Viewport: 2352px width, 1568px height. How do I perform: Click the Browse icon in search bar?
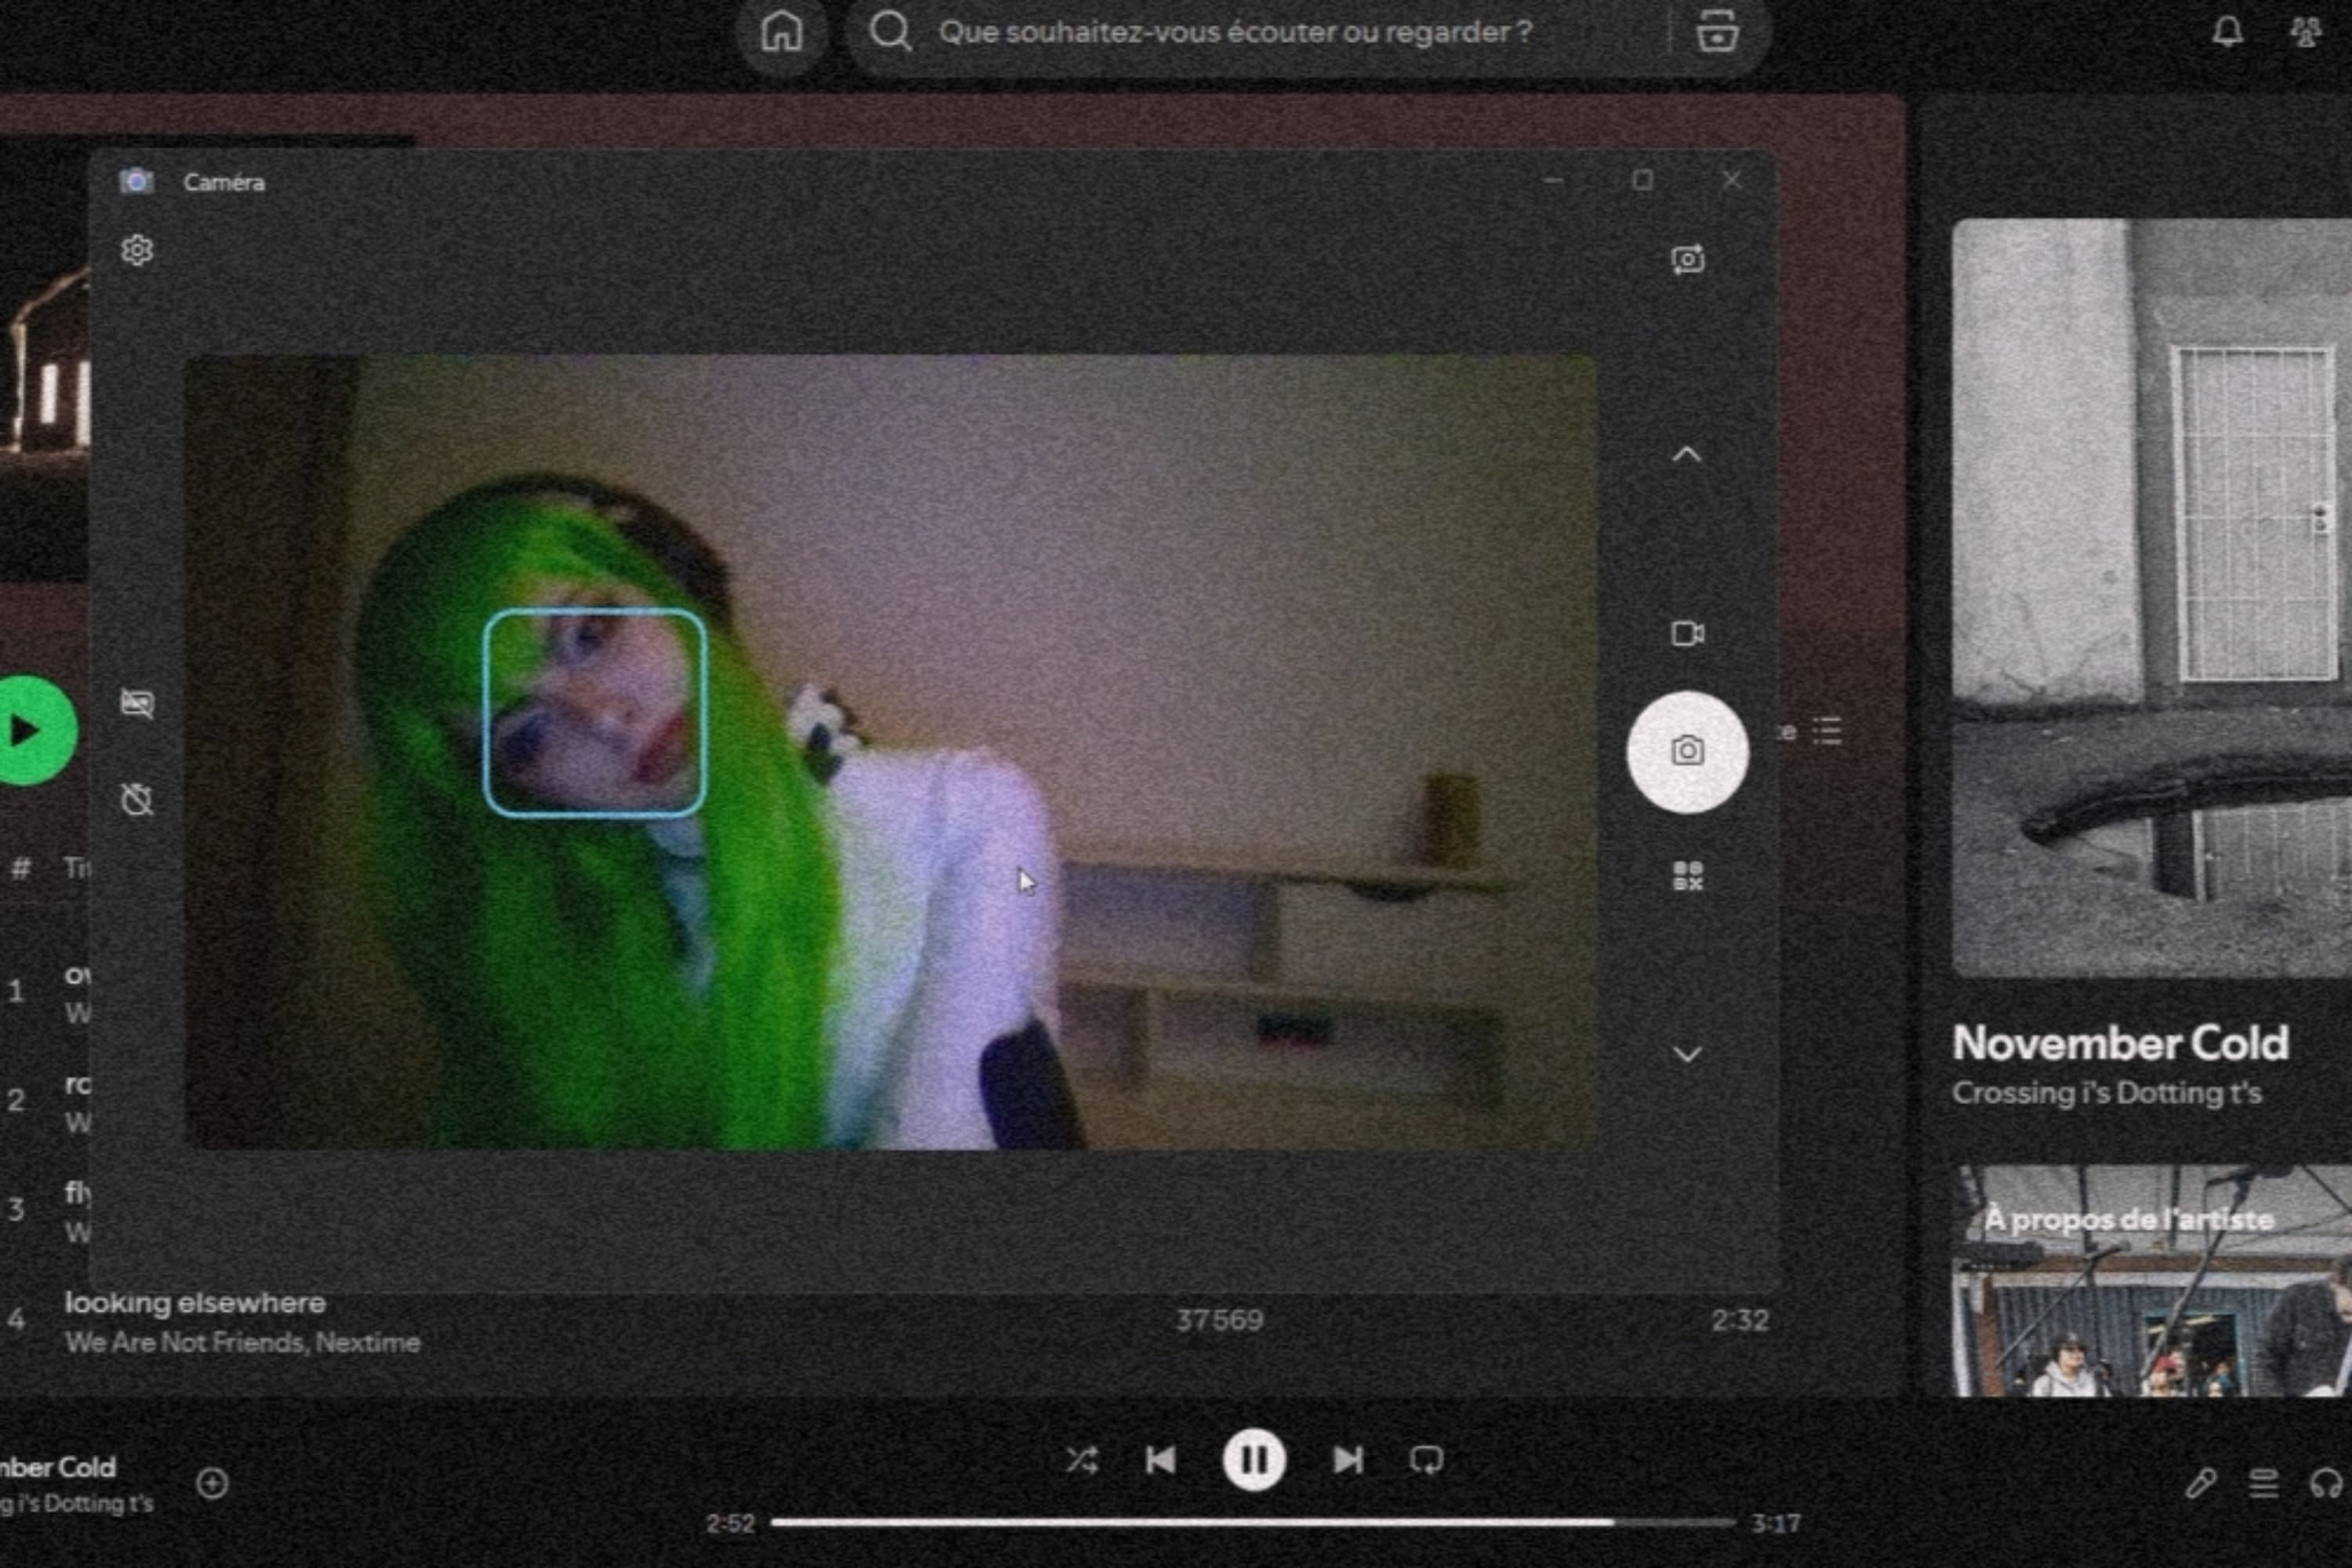pos(1717,32)
